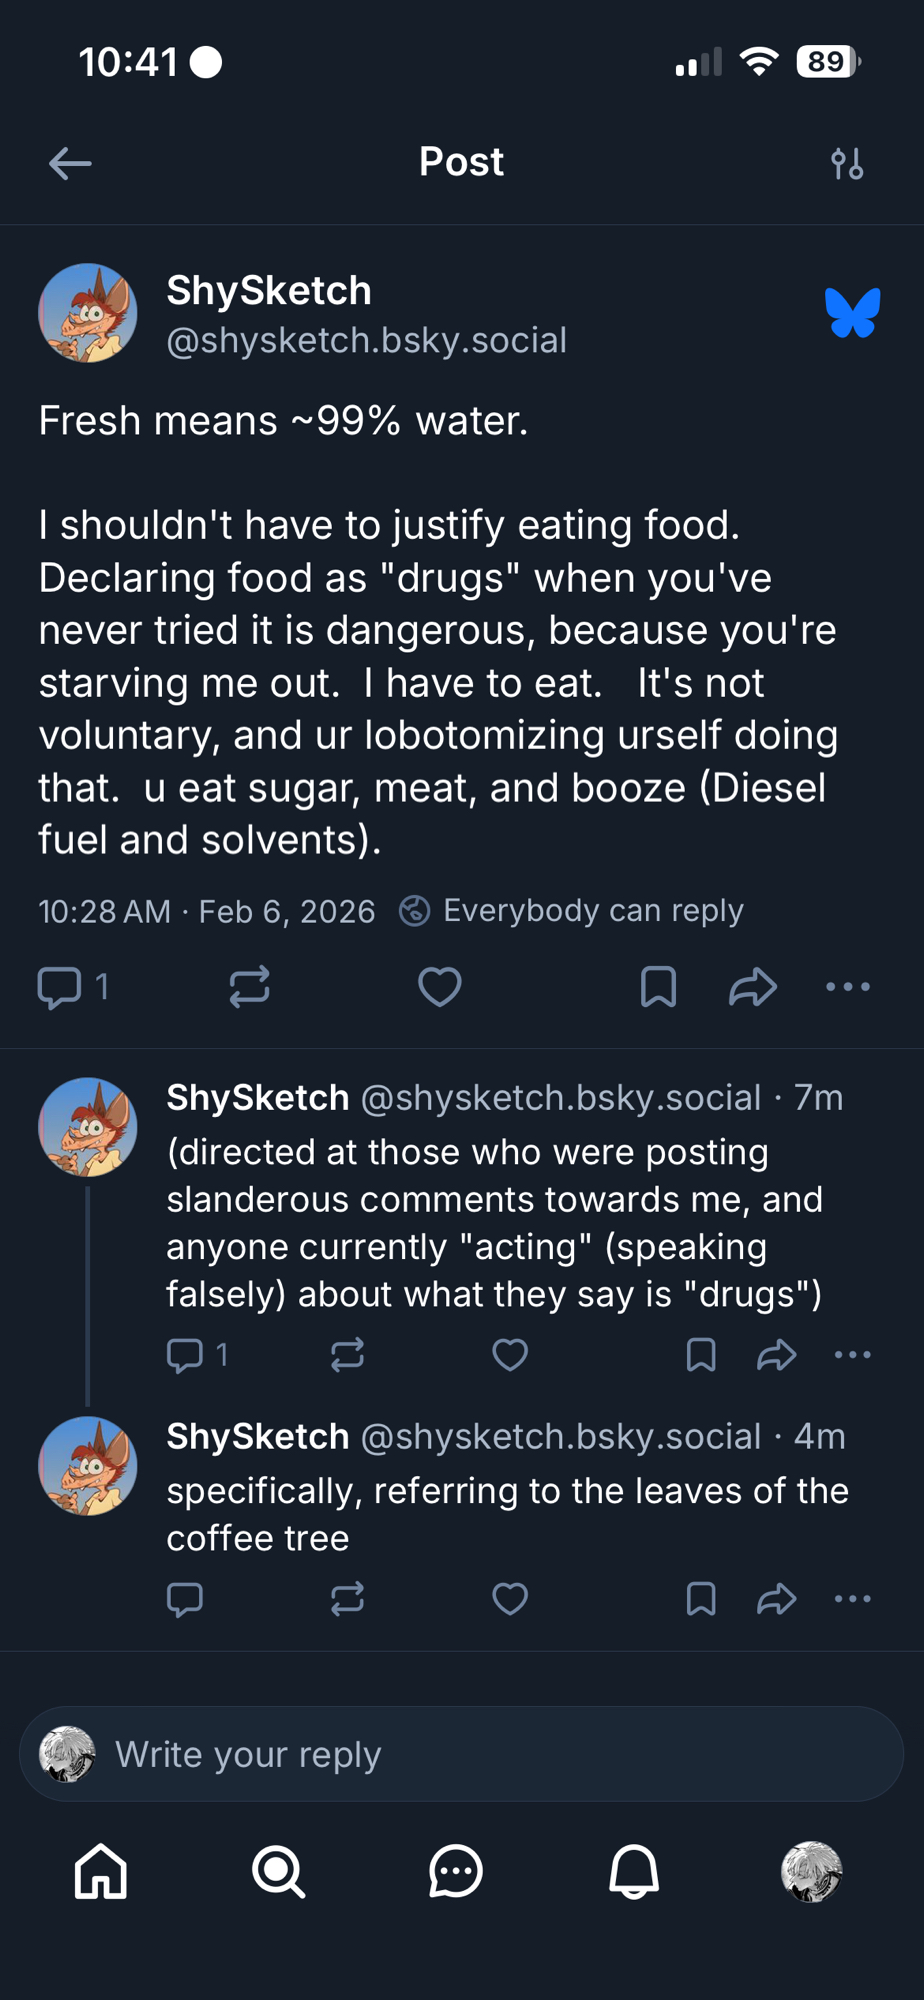Image resolution: width=924 pixels, height=2000 pixels.
Task: Go back using the left arrow
Action: [70, 163]
